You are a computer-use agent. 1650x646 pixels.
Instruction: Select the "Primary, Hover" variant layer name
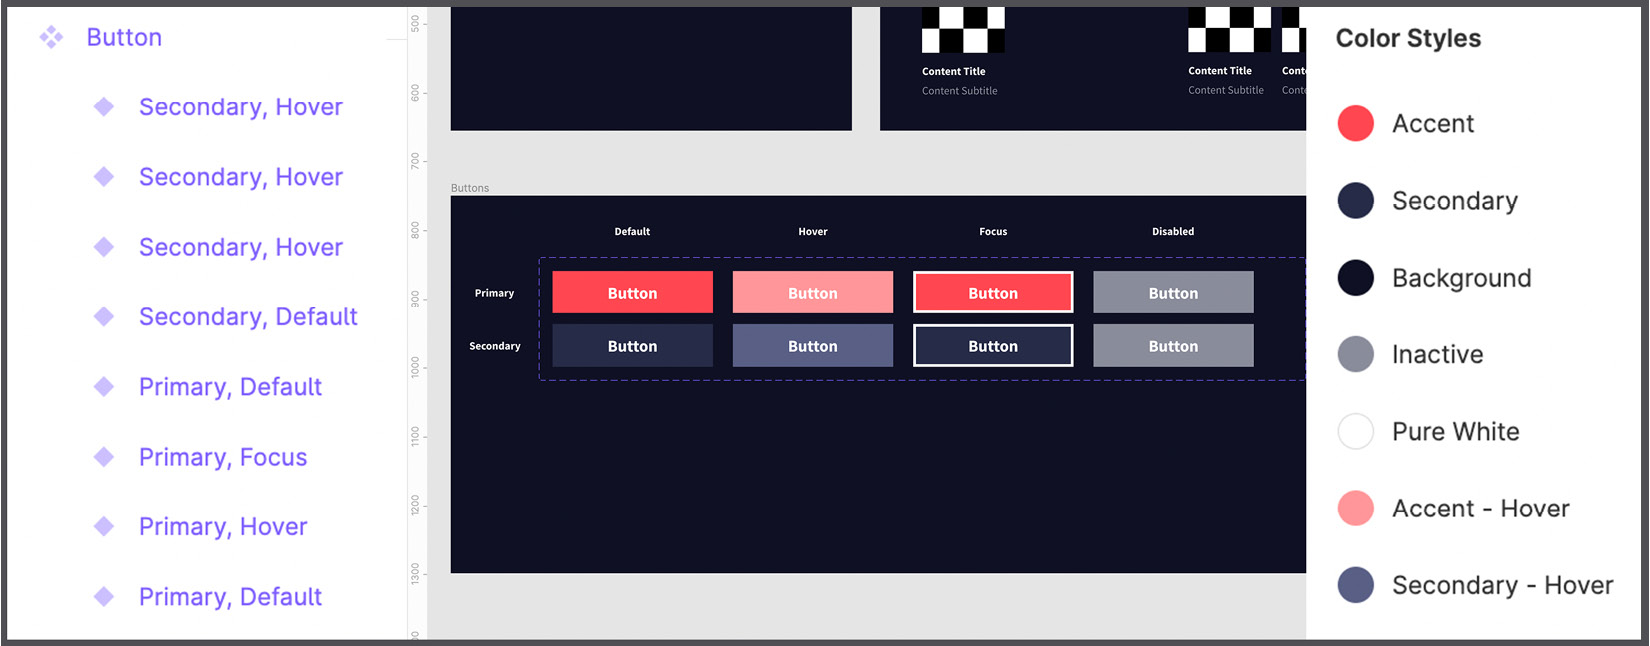coord(223,527)
